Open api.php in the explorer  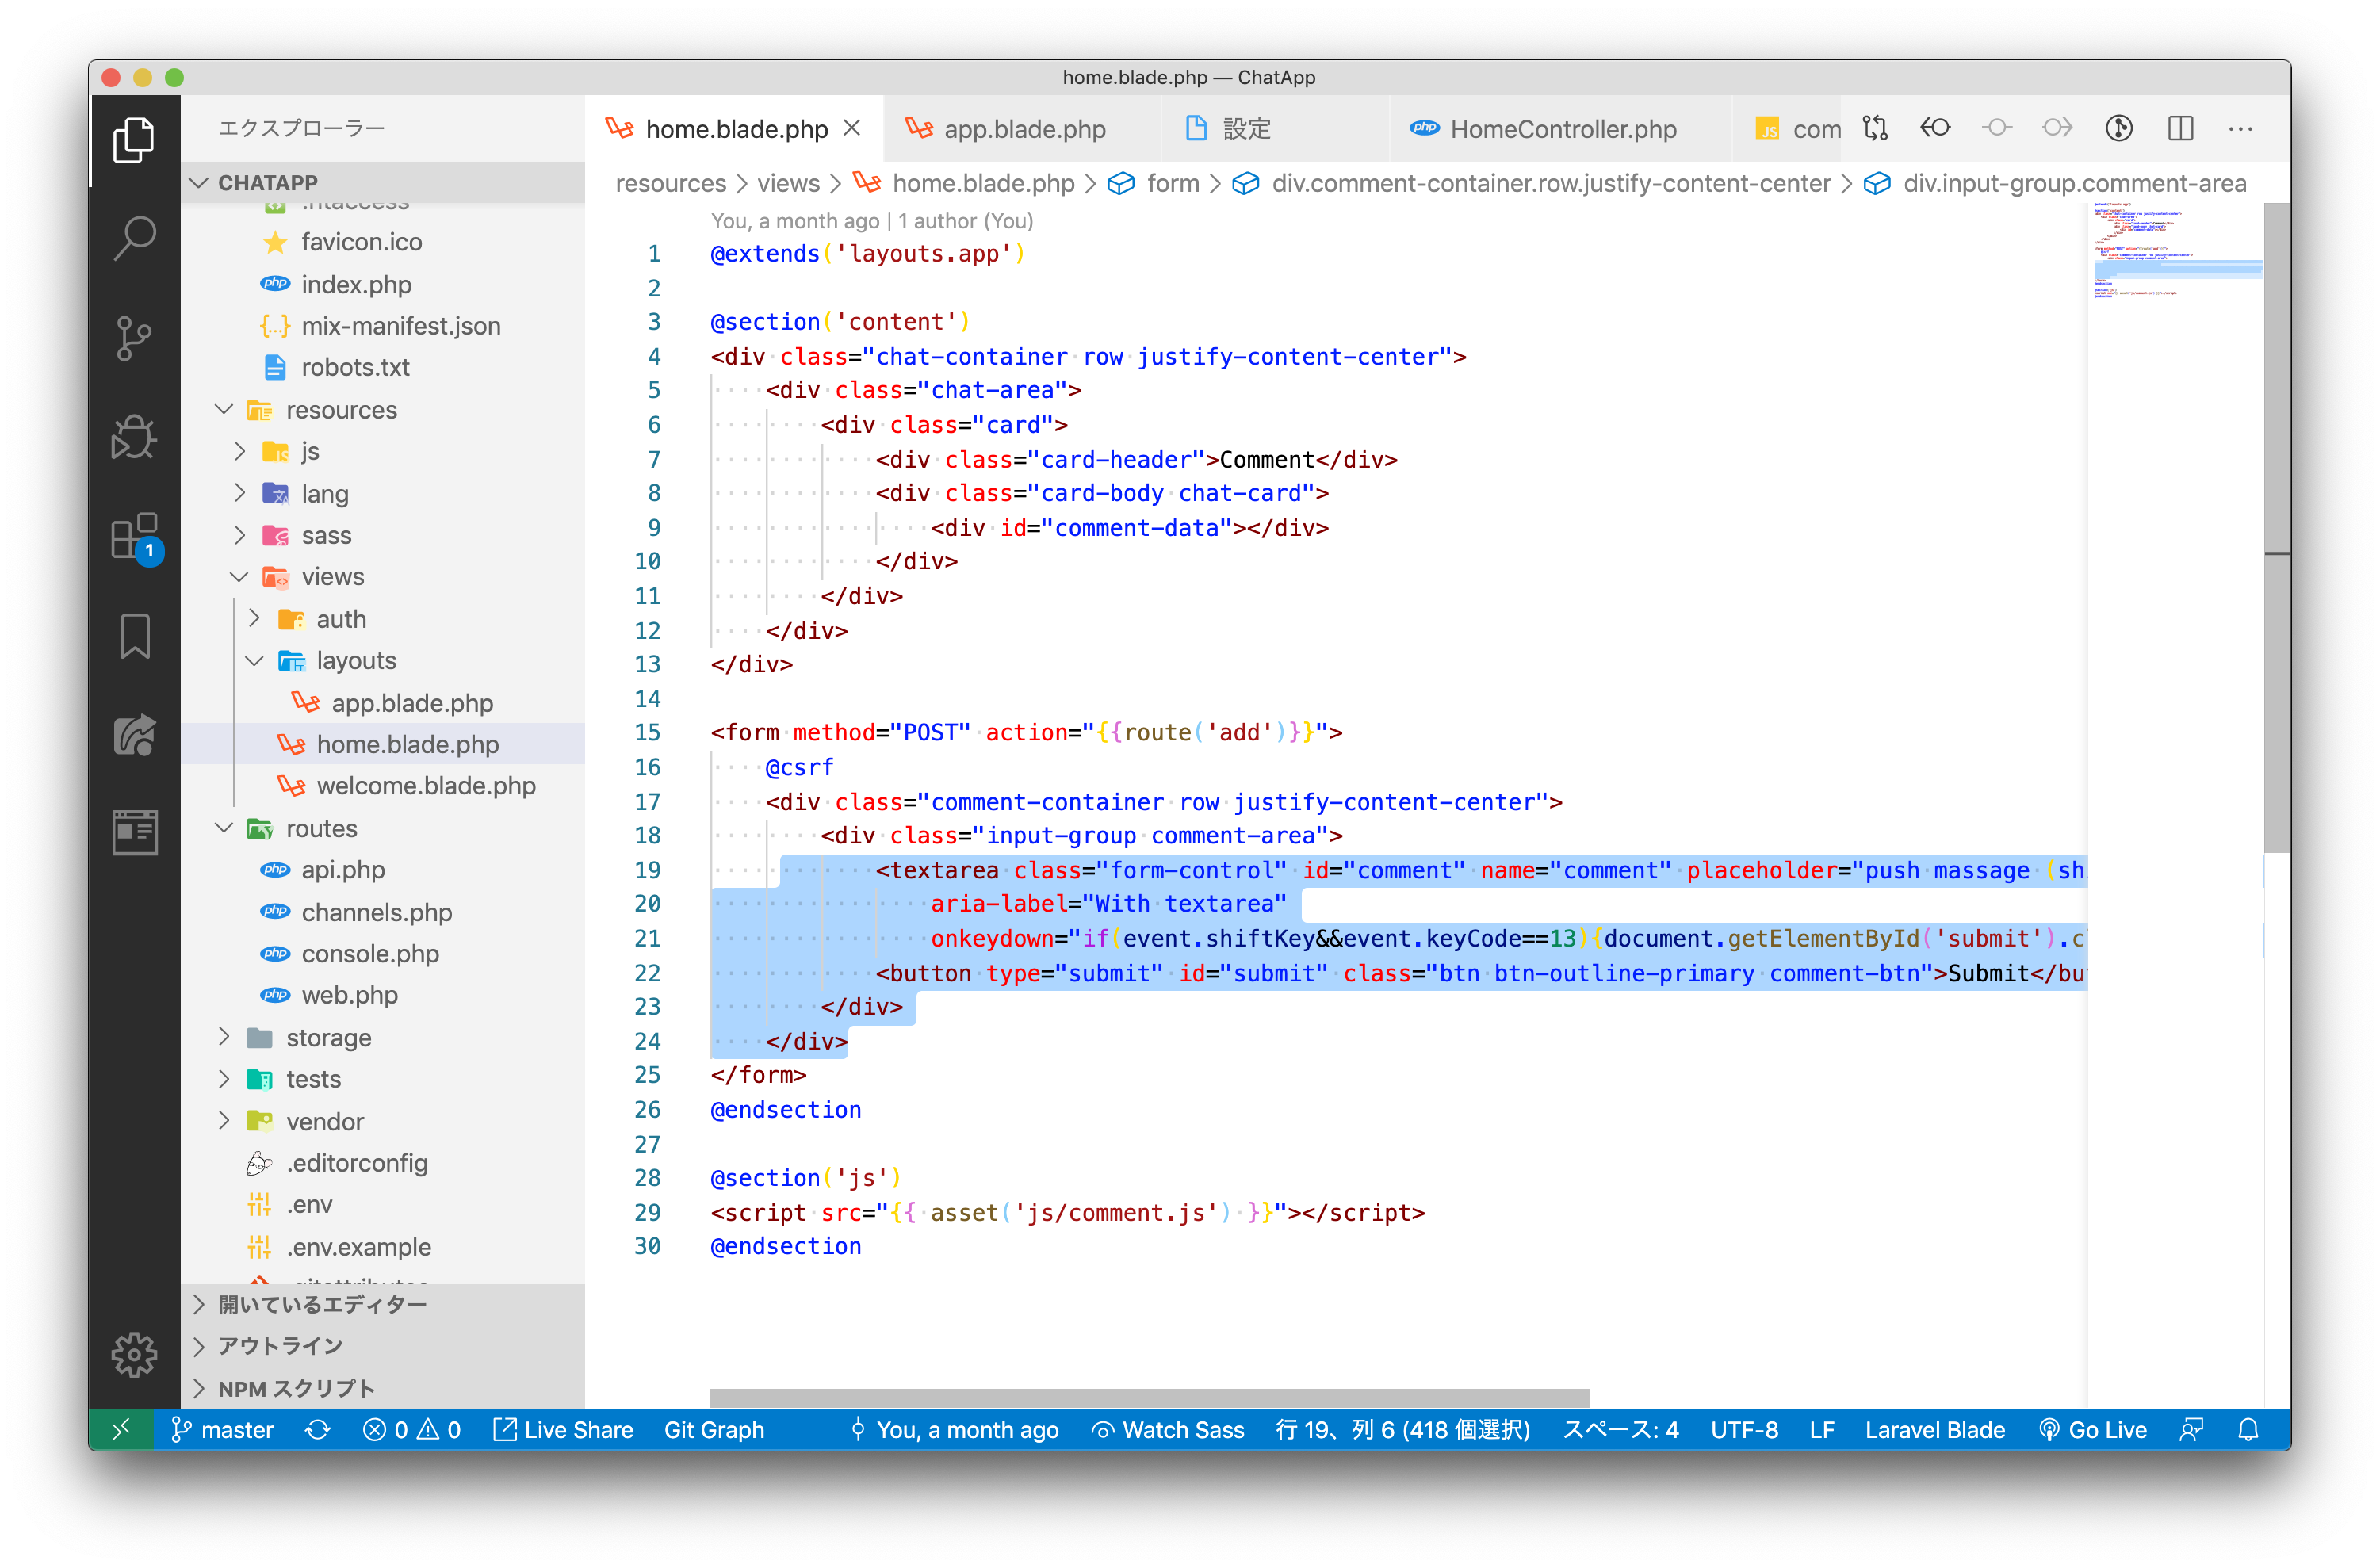[x=384, y=870]
